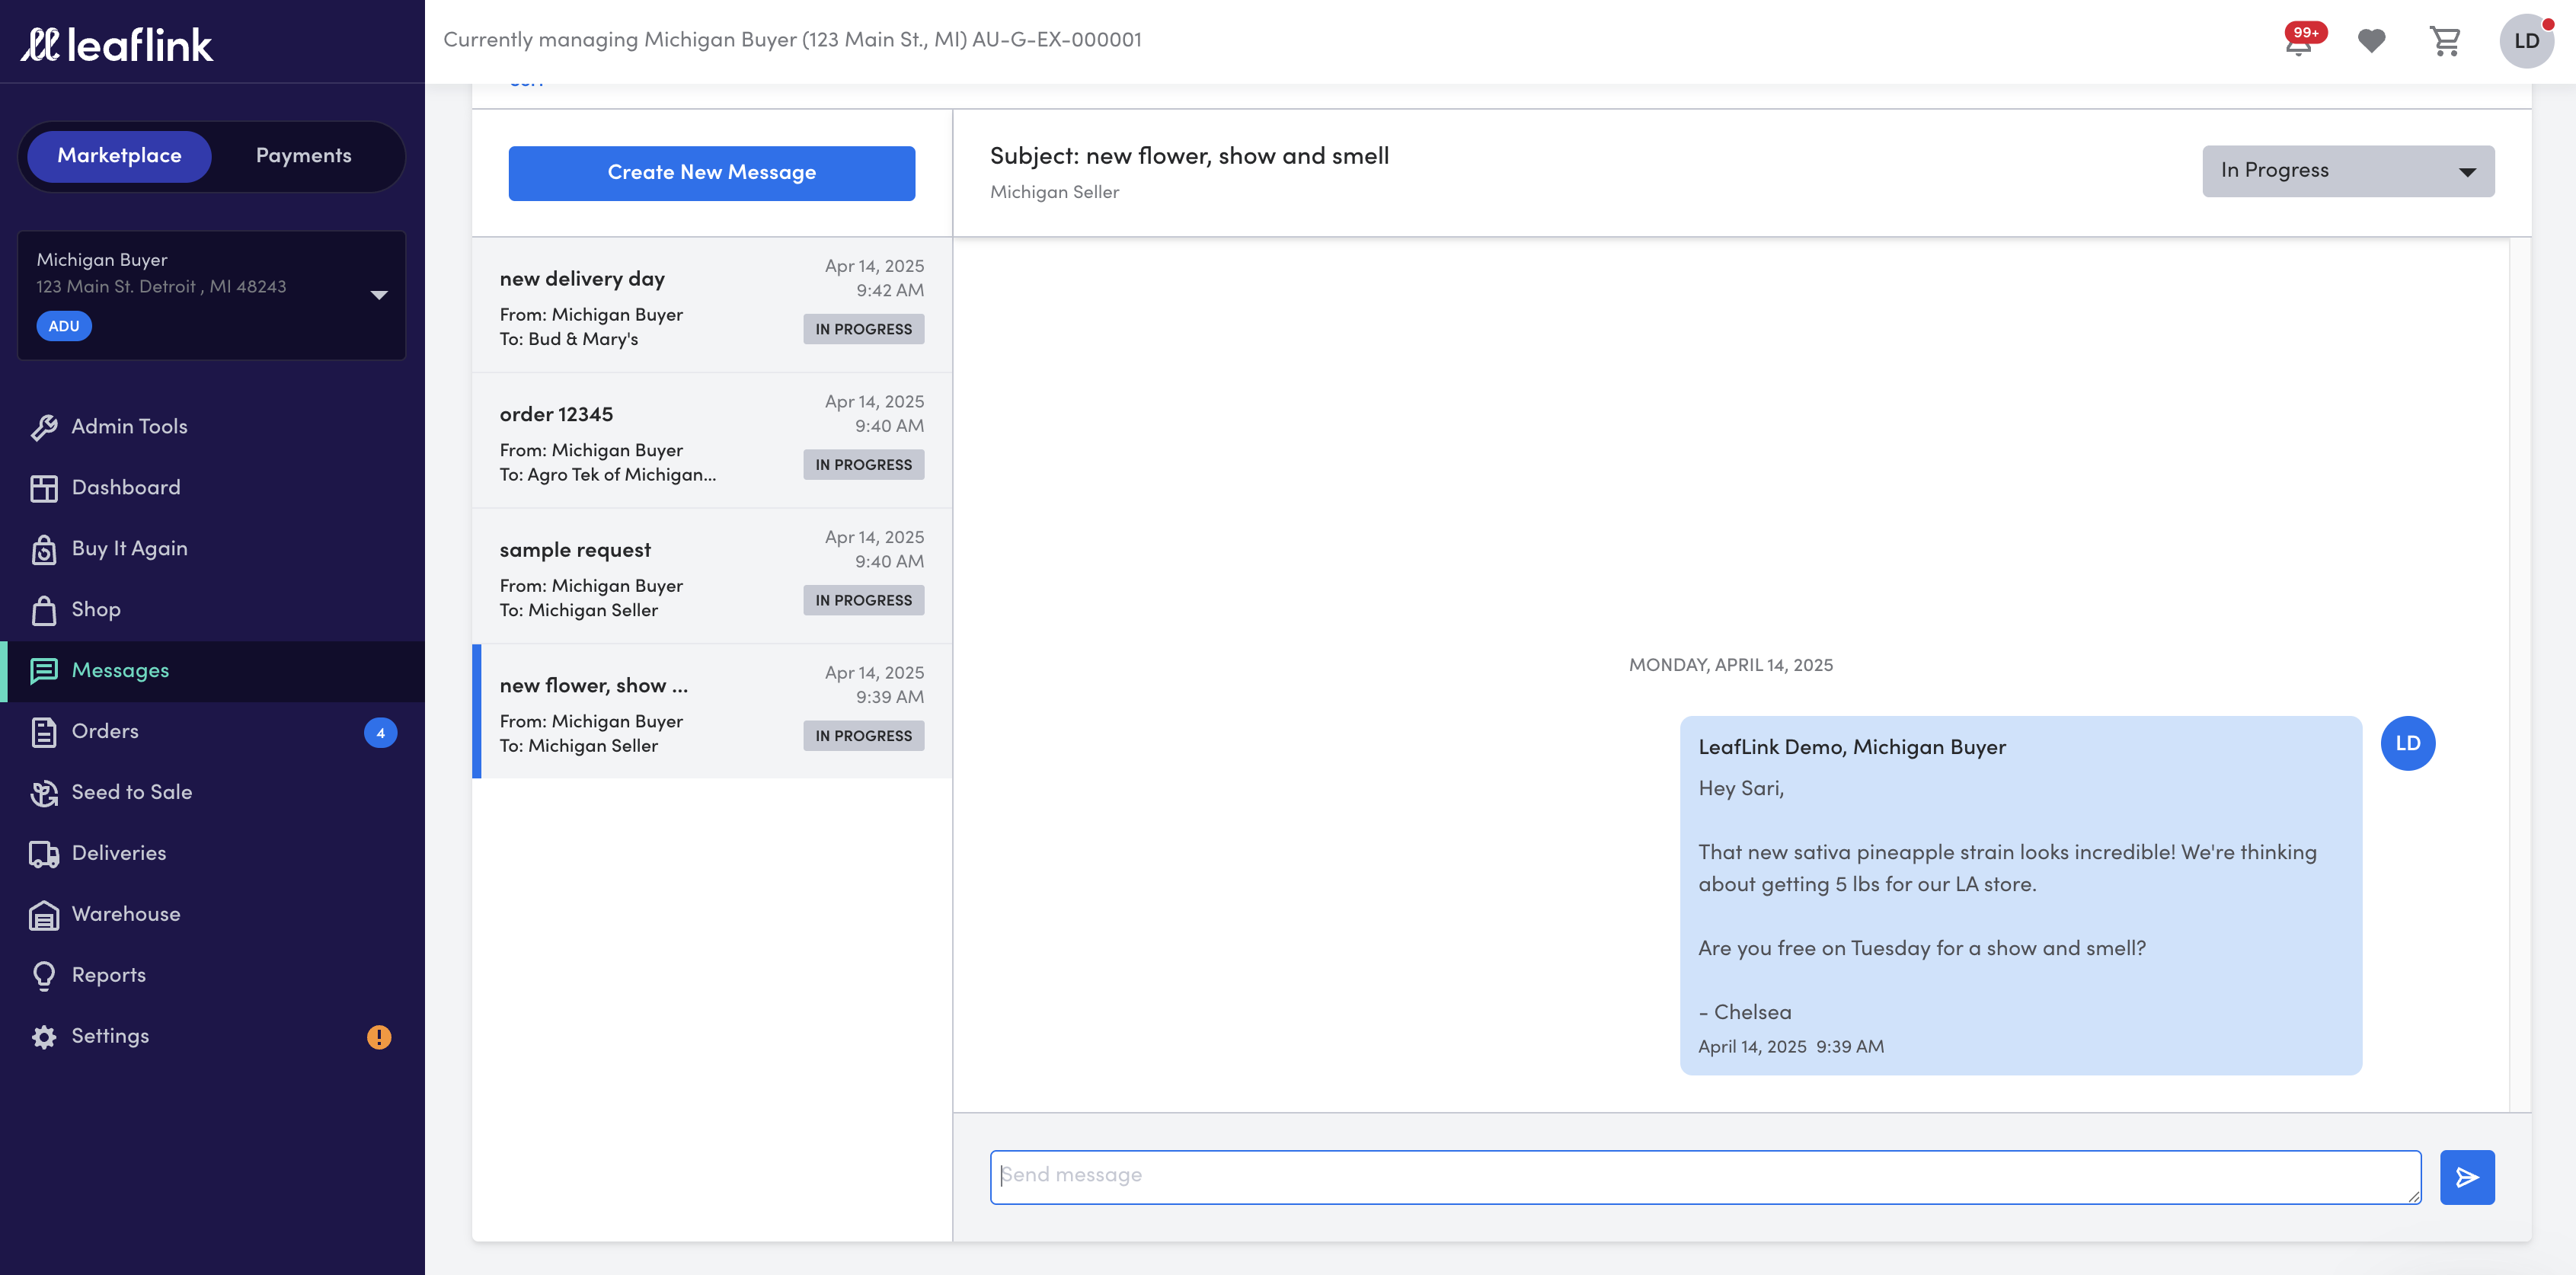2576x1275 pixels.
Task: Click the Reports lightbulb icon
Action: [44, 976]
